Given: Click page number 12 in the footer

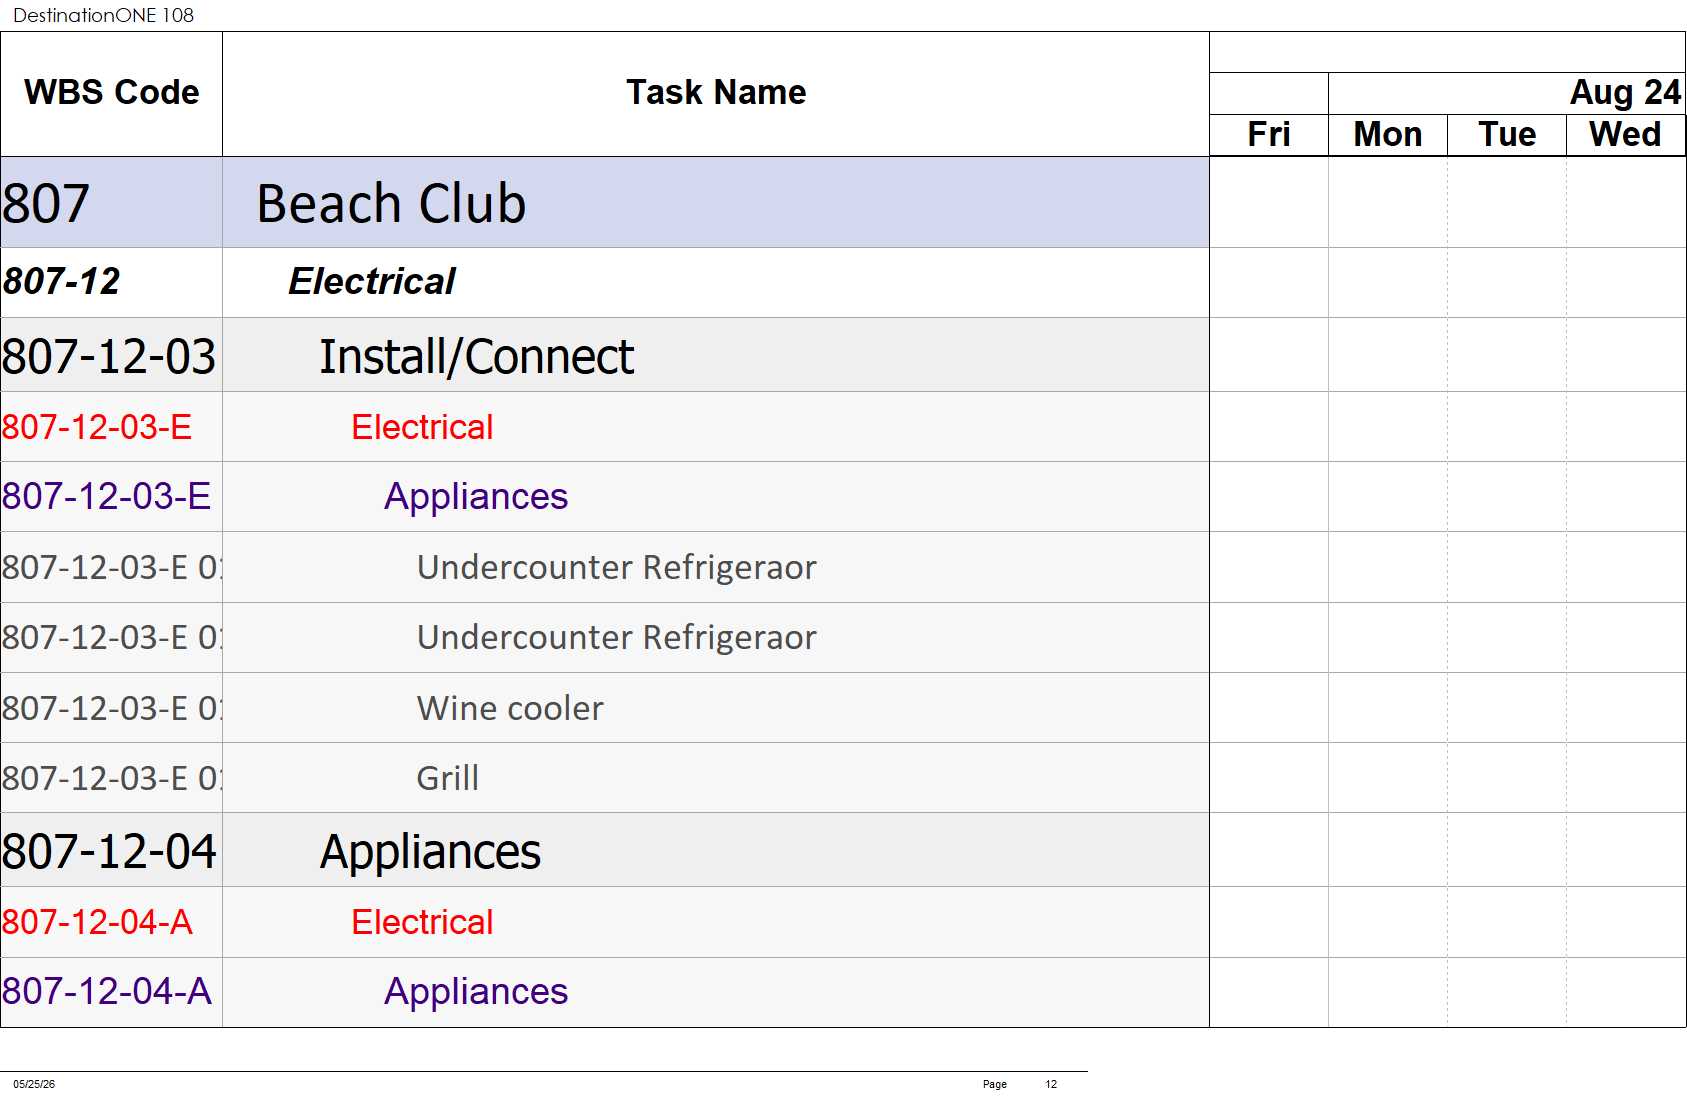Looking at the screenshot, I should tap(1051, 1084).
